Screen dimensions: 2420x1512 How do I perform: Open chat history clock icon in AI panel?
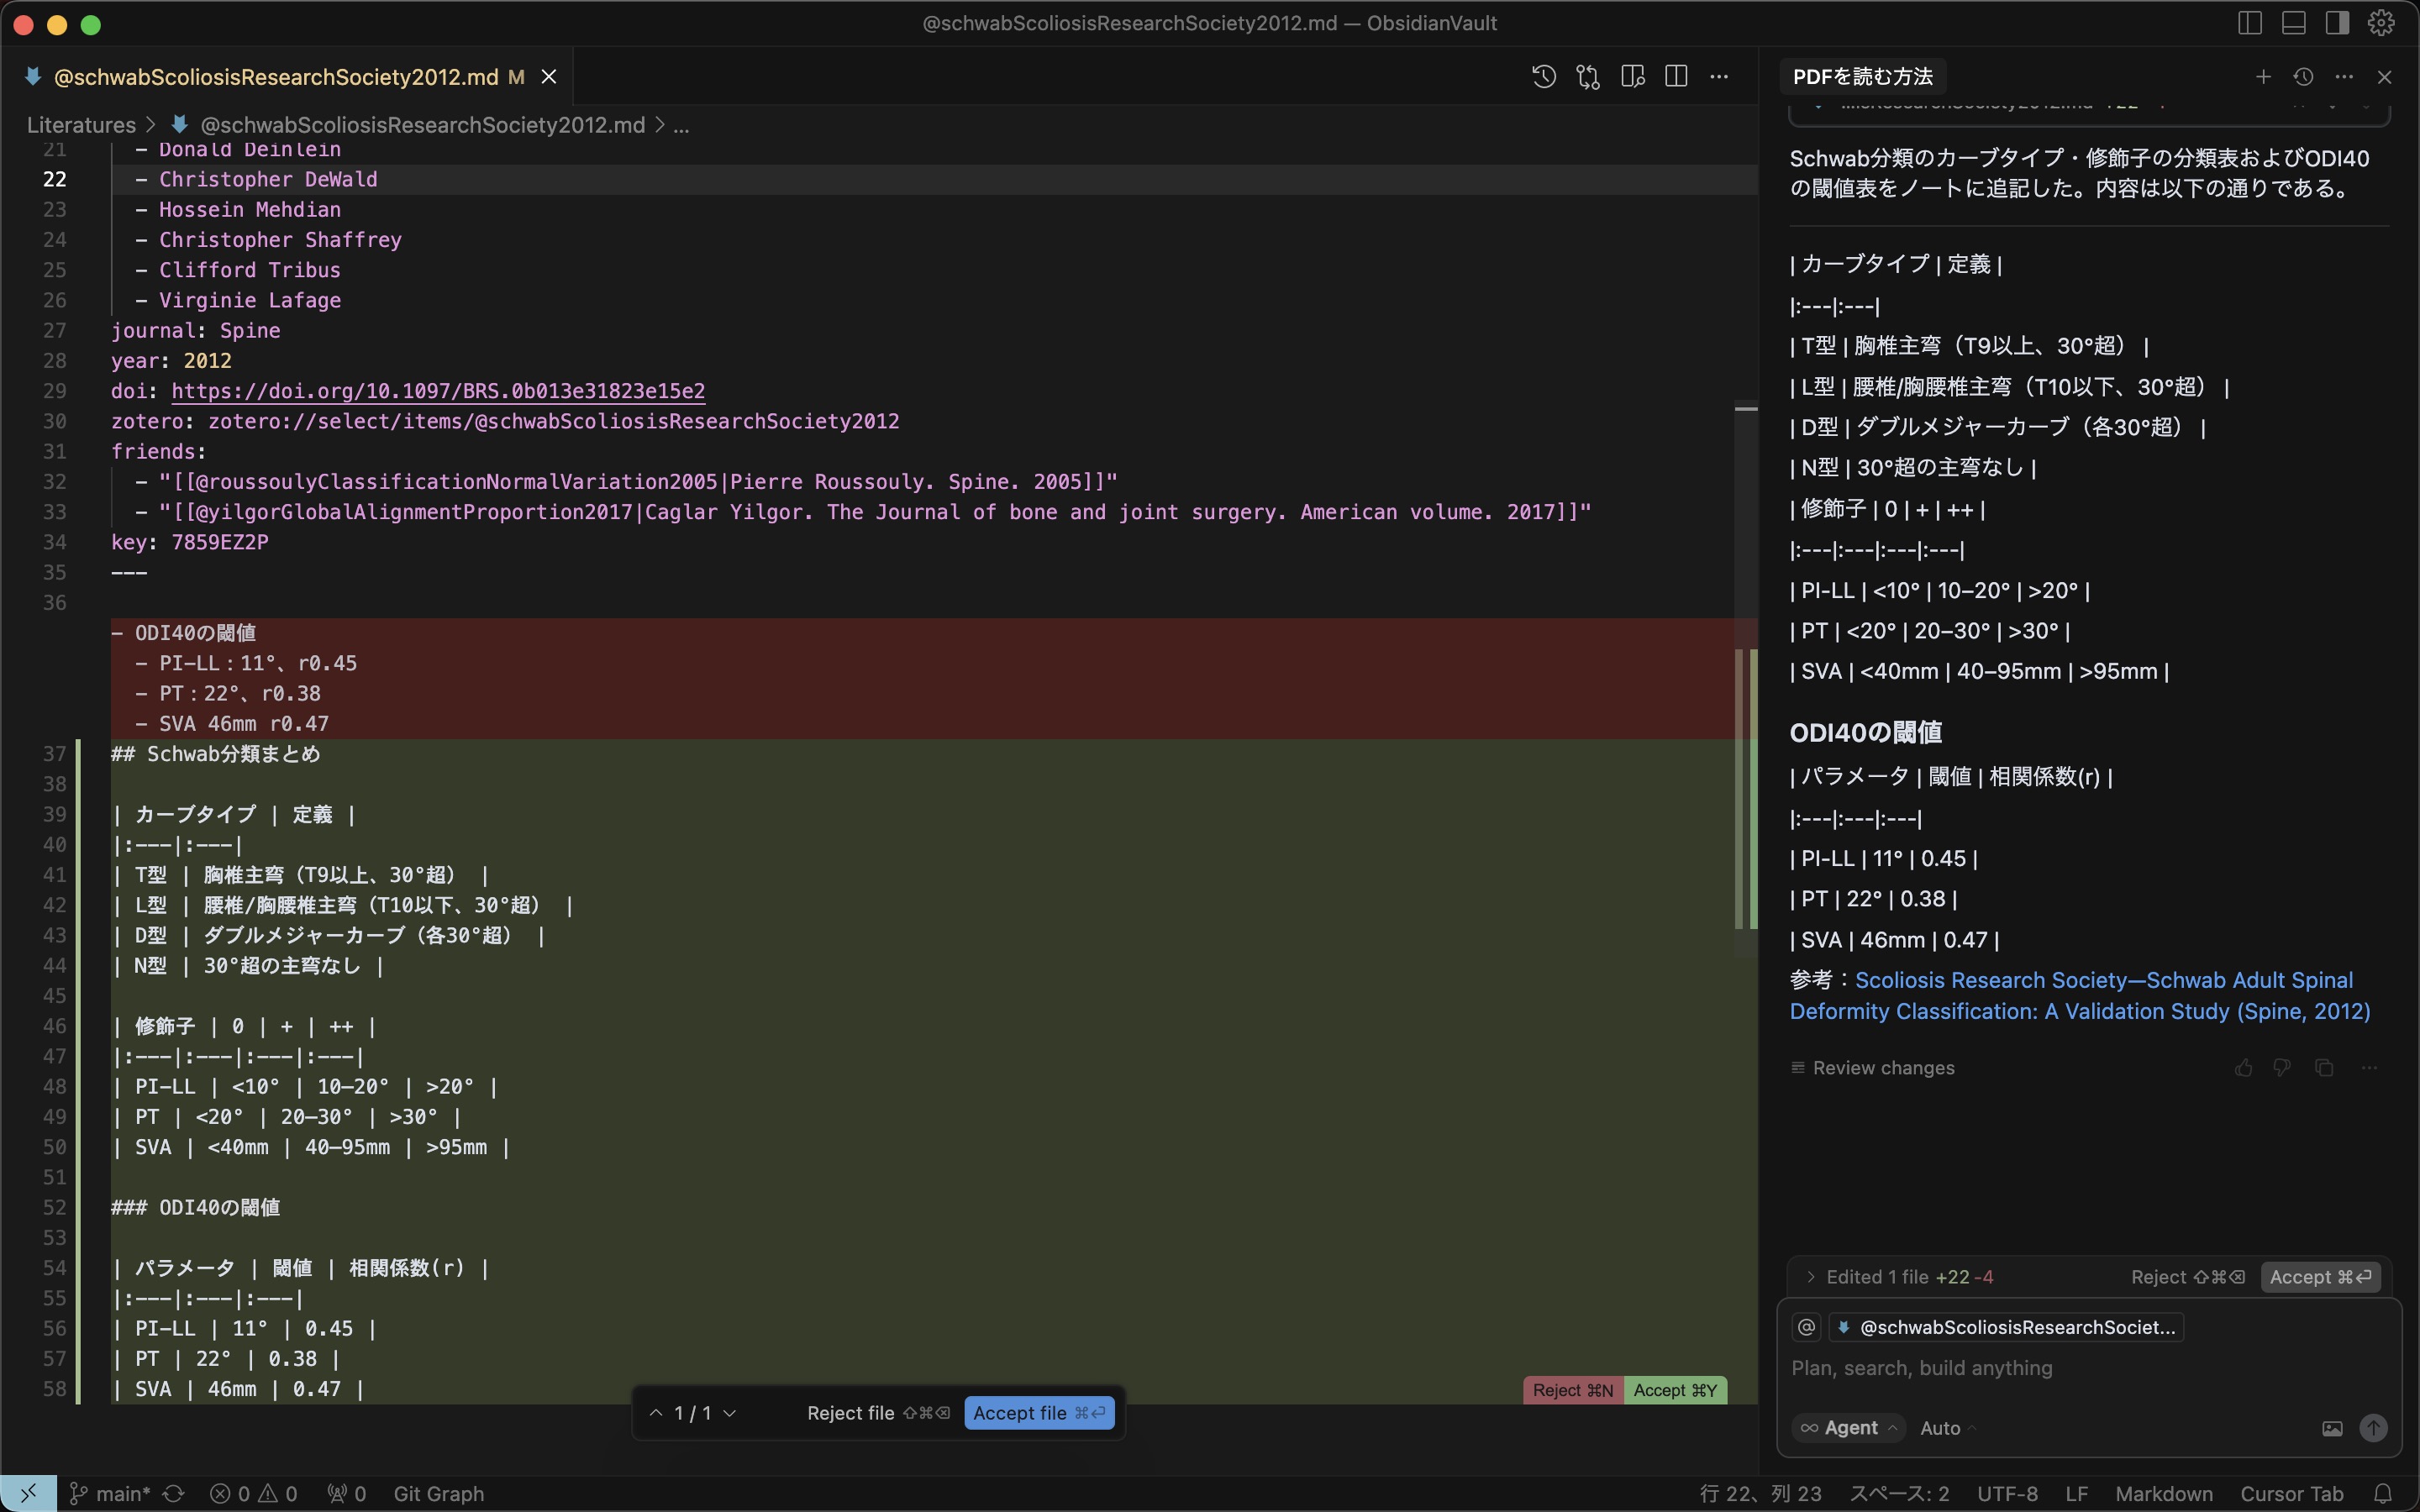pyautogui.click(x=2303, y=76)
